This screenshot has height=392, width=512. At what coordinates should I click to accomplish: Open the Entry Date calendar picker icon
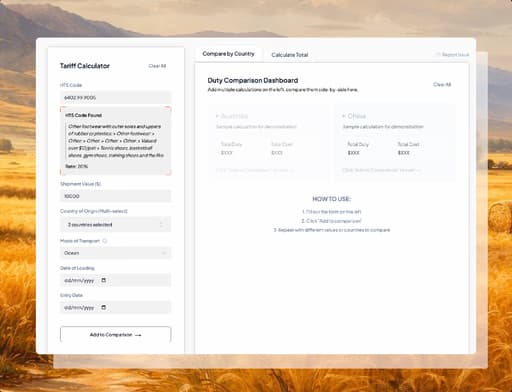pos(104,307)
